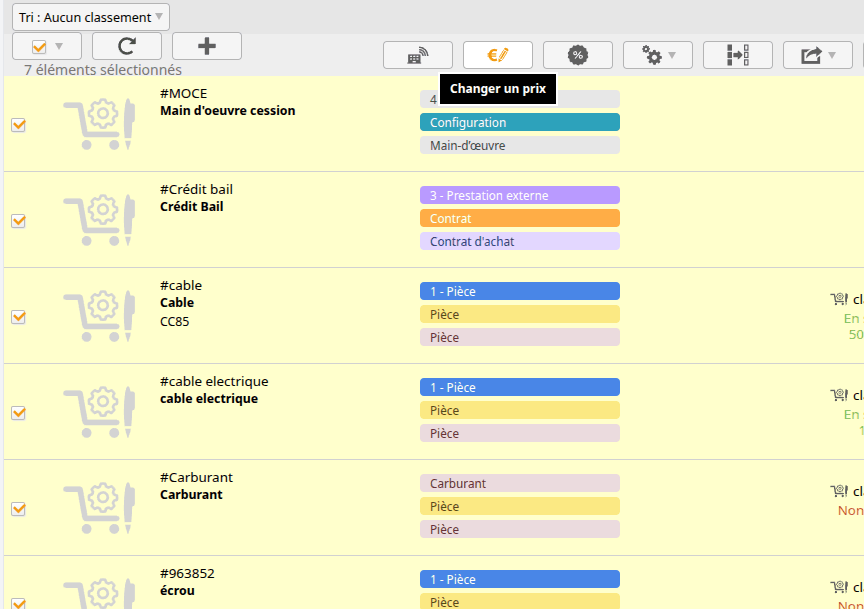Click the blue 1 - Pièce tag in Cable row

coord(520,291)
